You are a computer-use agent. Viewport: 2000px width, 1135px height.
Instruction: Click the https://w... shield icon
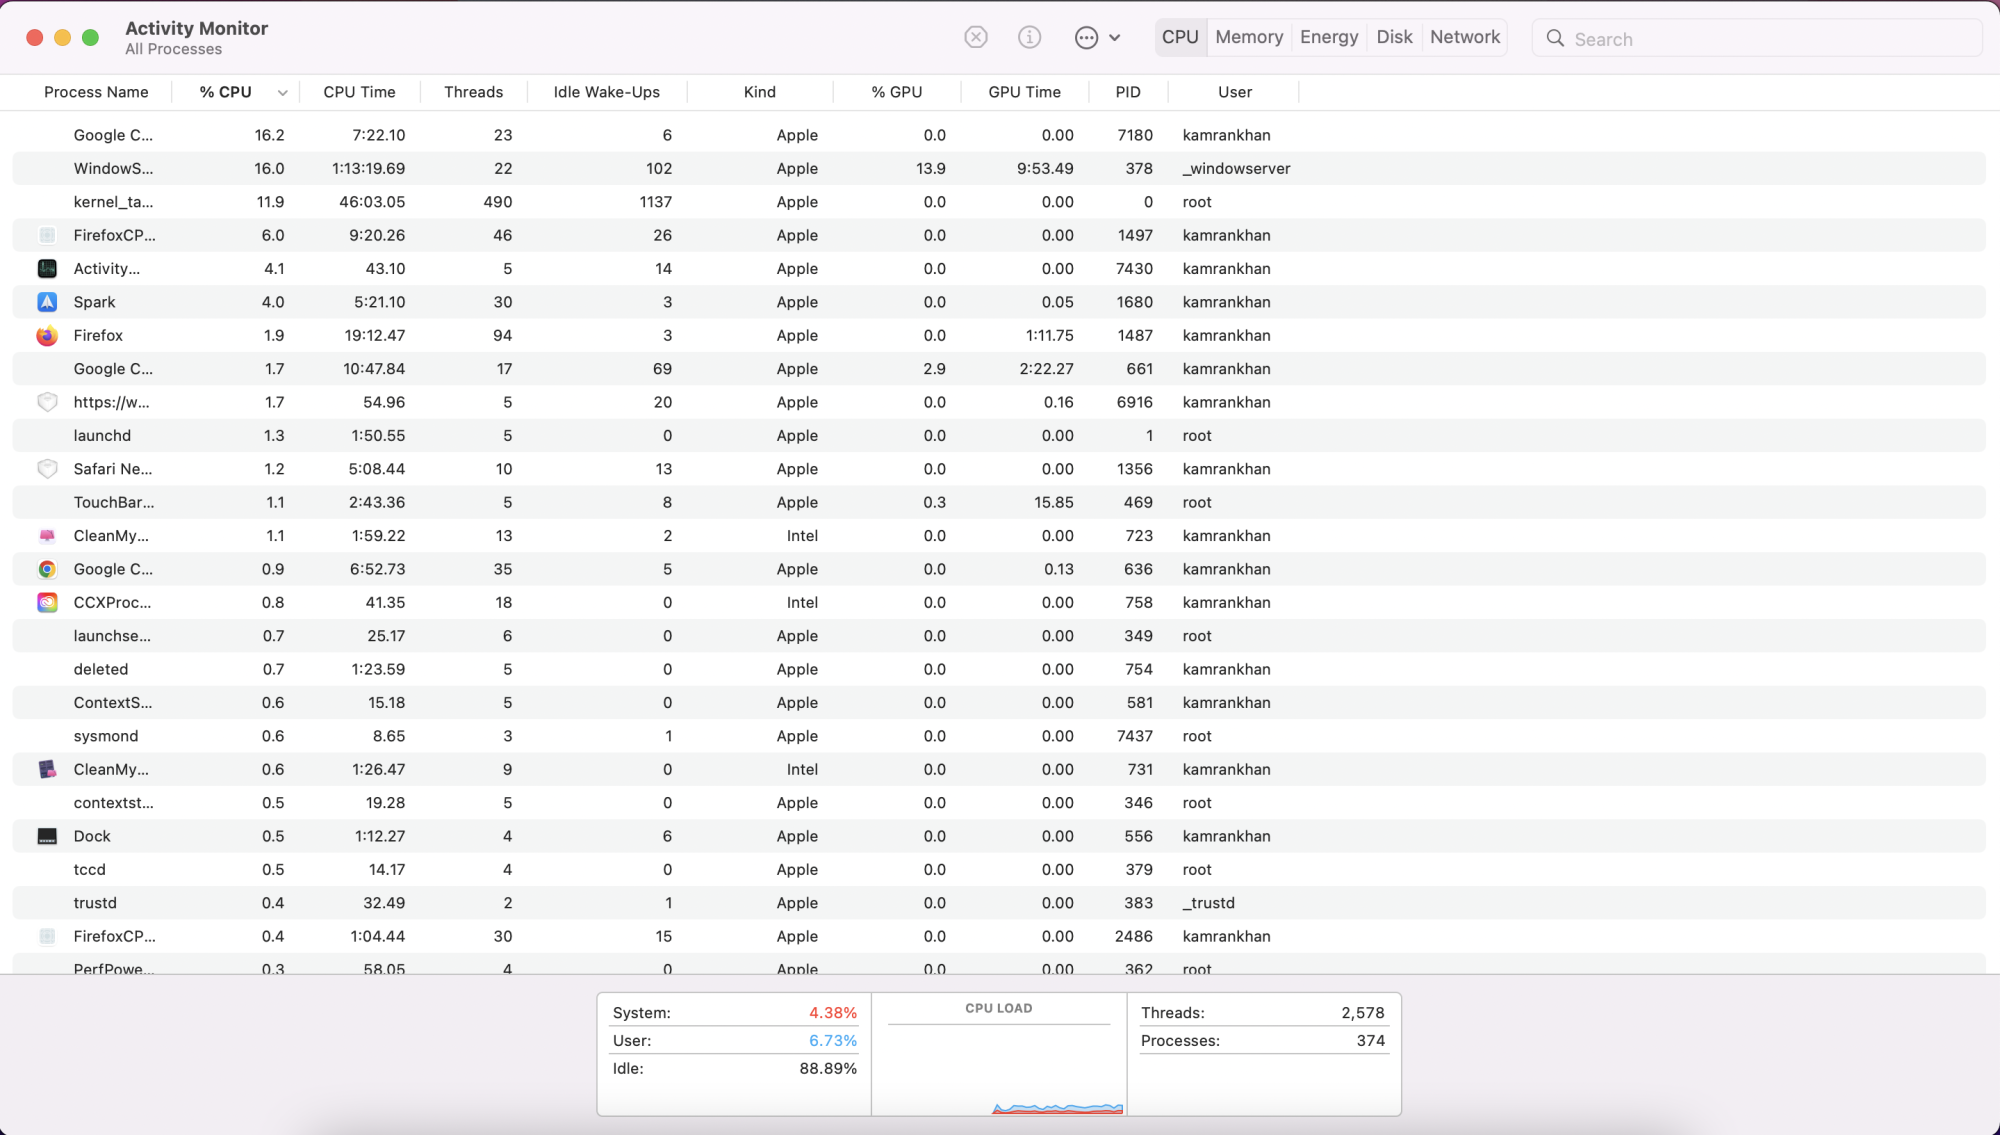click(47, 402)
